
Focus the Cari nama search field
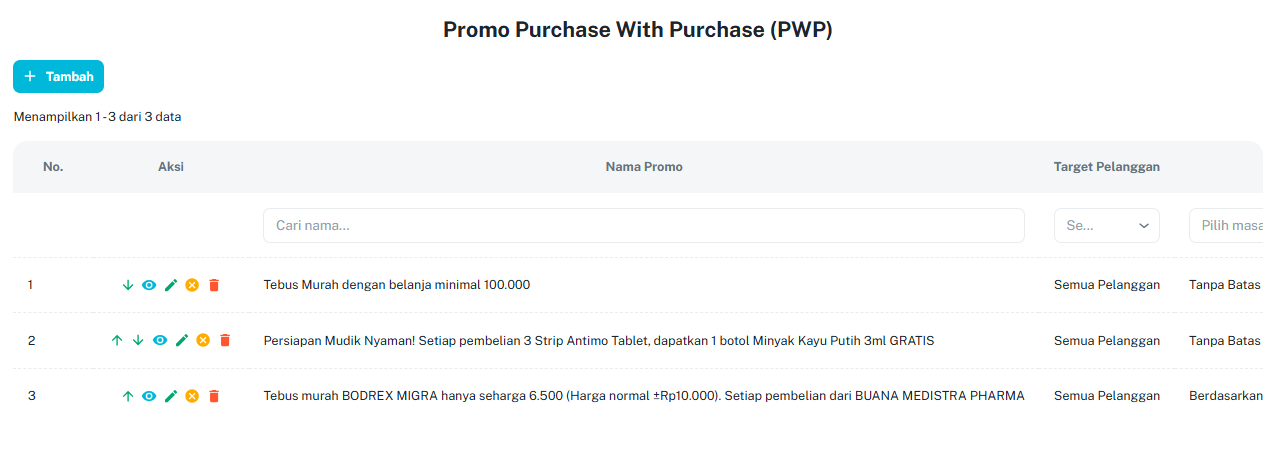pyautogui.click(x=643, y=226)
